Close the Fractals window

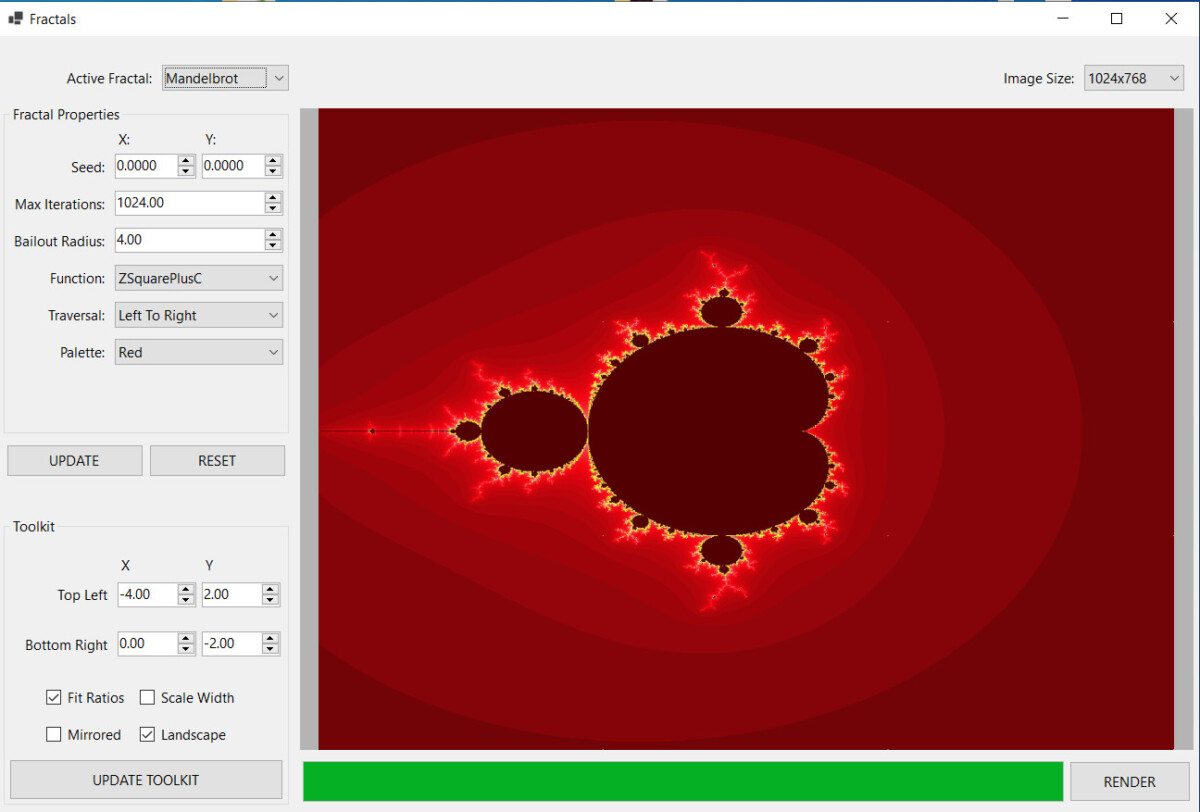click(1171, 18)
